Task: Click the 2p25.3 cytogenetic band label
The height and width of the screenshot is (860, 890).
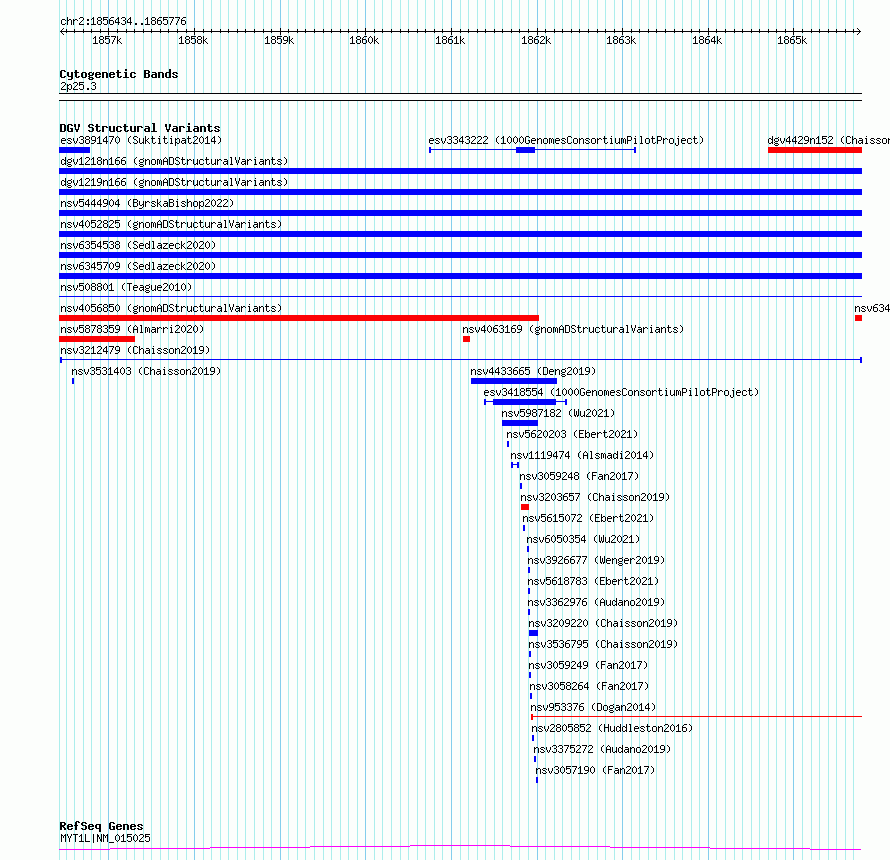Action: 78,86
